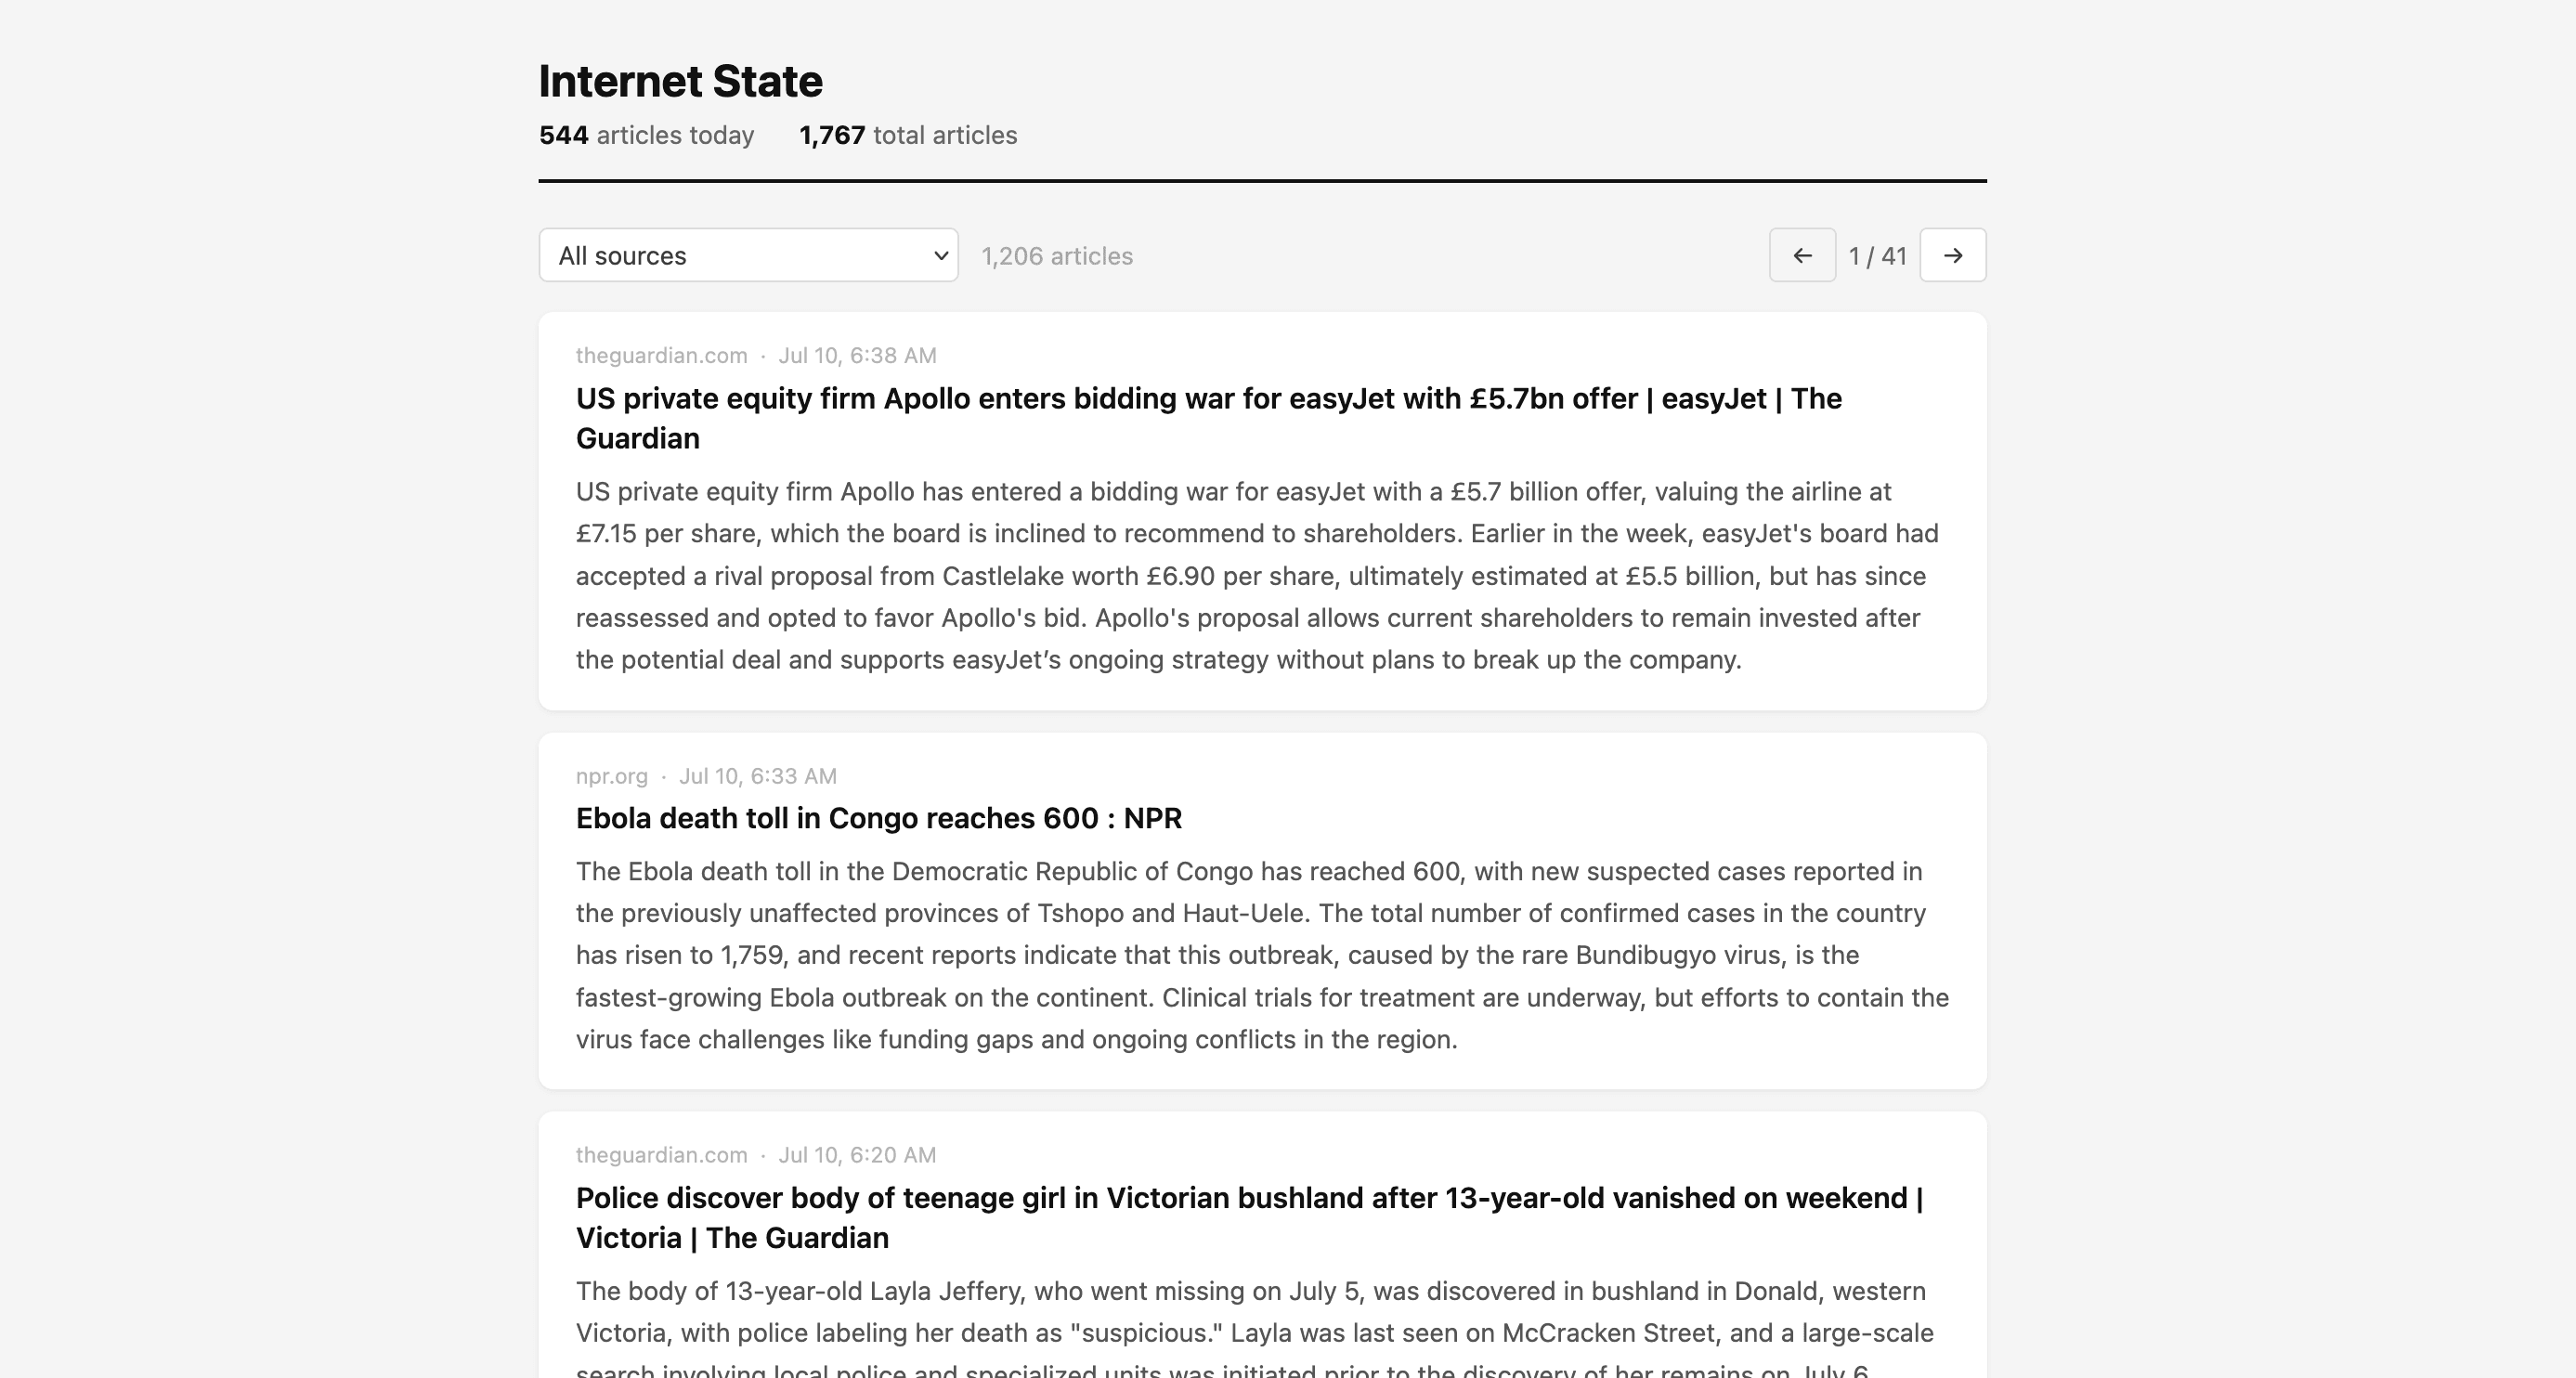
Task: Click the theguardian.com source on the easyJet article
Action: pos(661,355)
